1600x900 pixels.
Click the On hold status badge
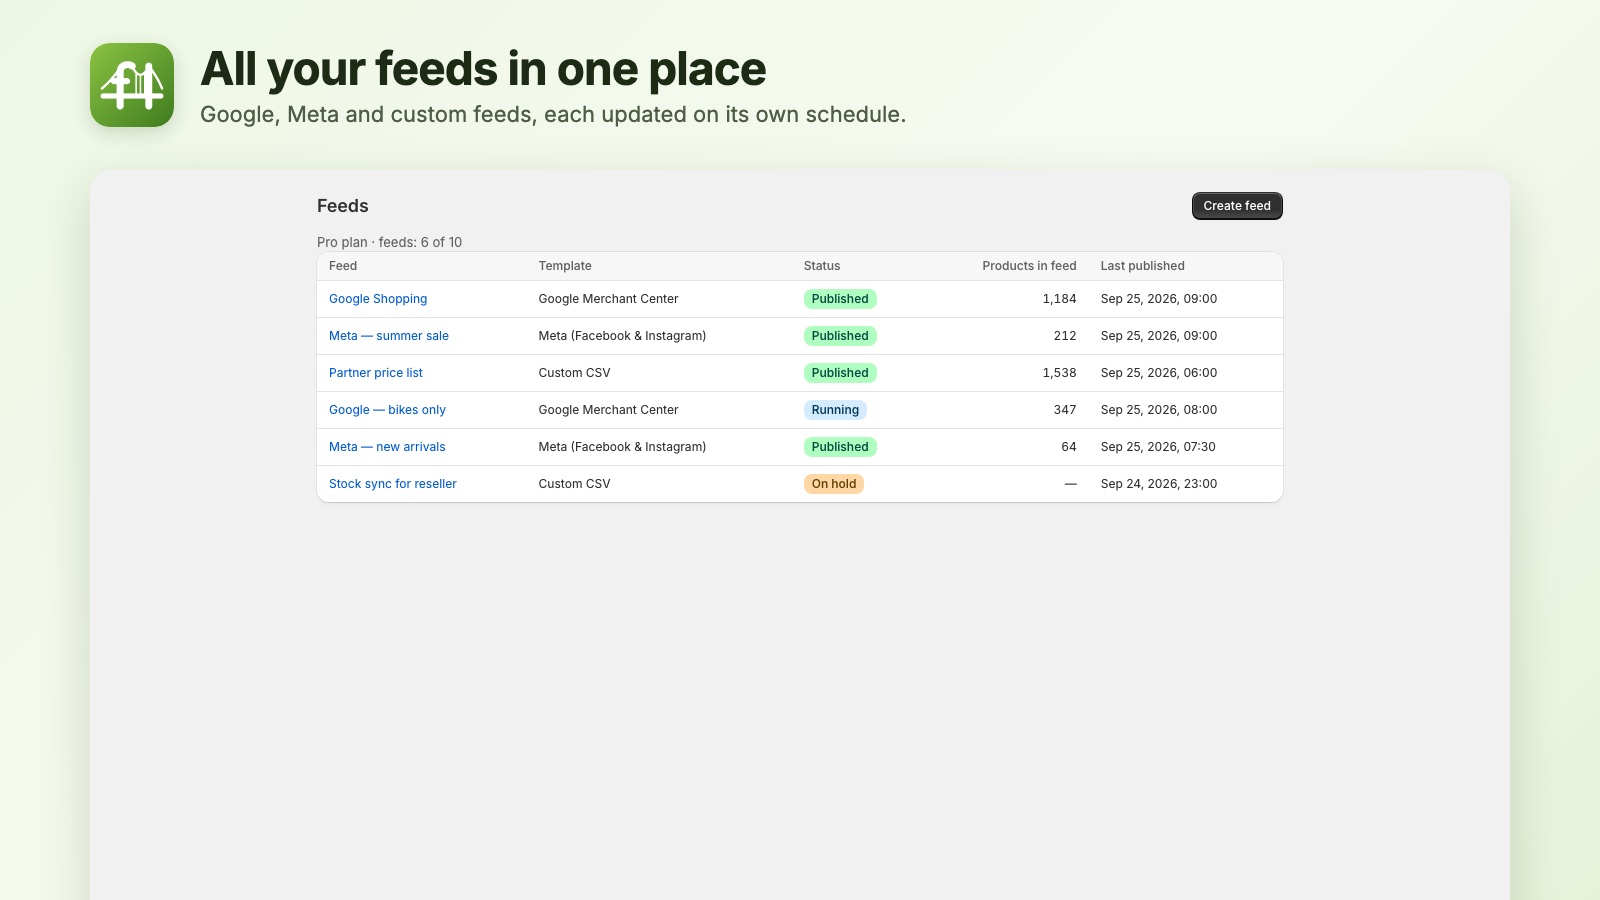pyautogui.click(x=834, y=484)
